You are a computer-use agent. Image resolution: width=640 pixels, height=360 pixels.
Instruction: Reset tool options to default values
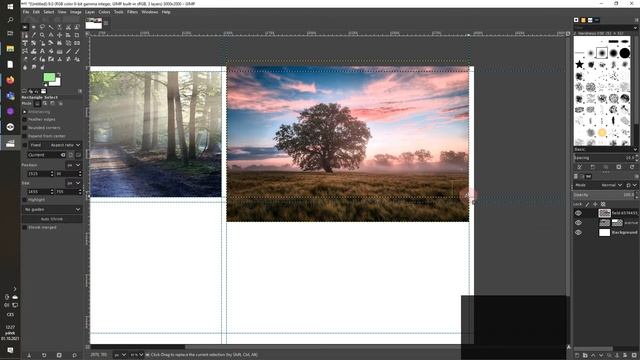pyautogui.click(x=74, y=356)
